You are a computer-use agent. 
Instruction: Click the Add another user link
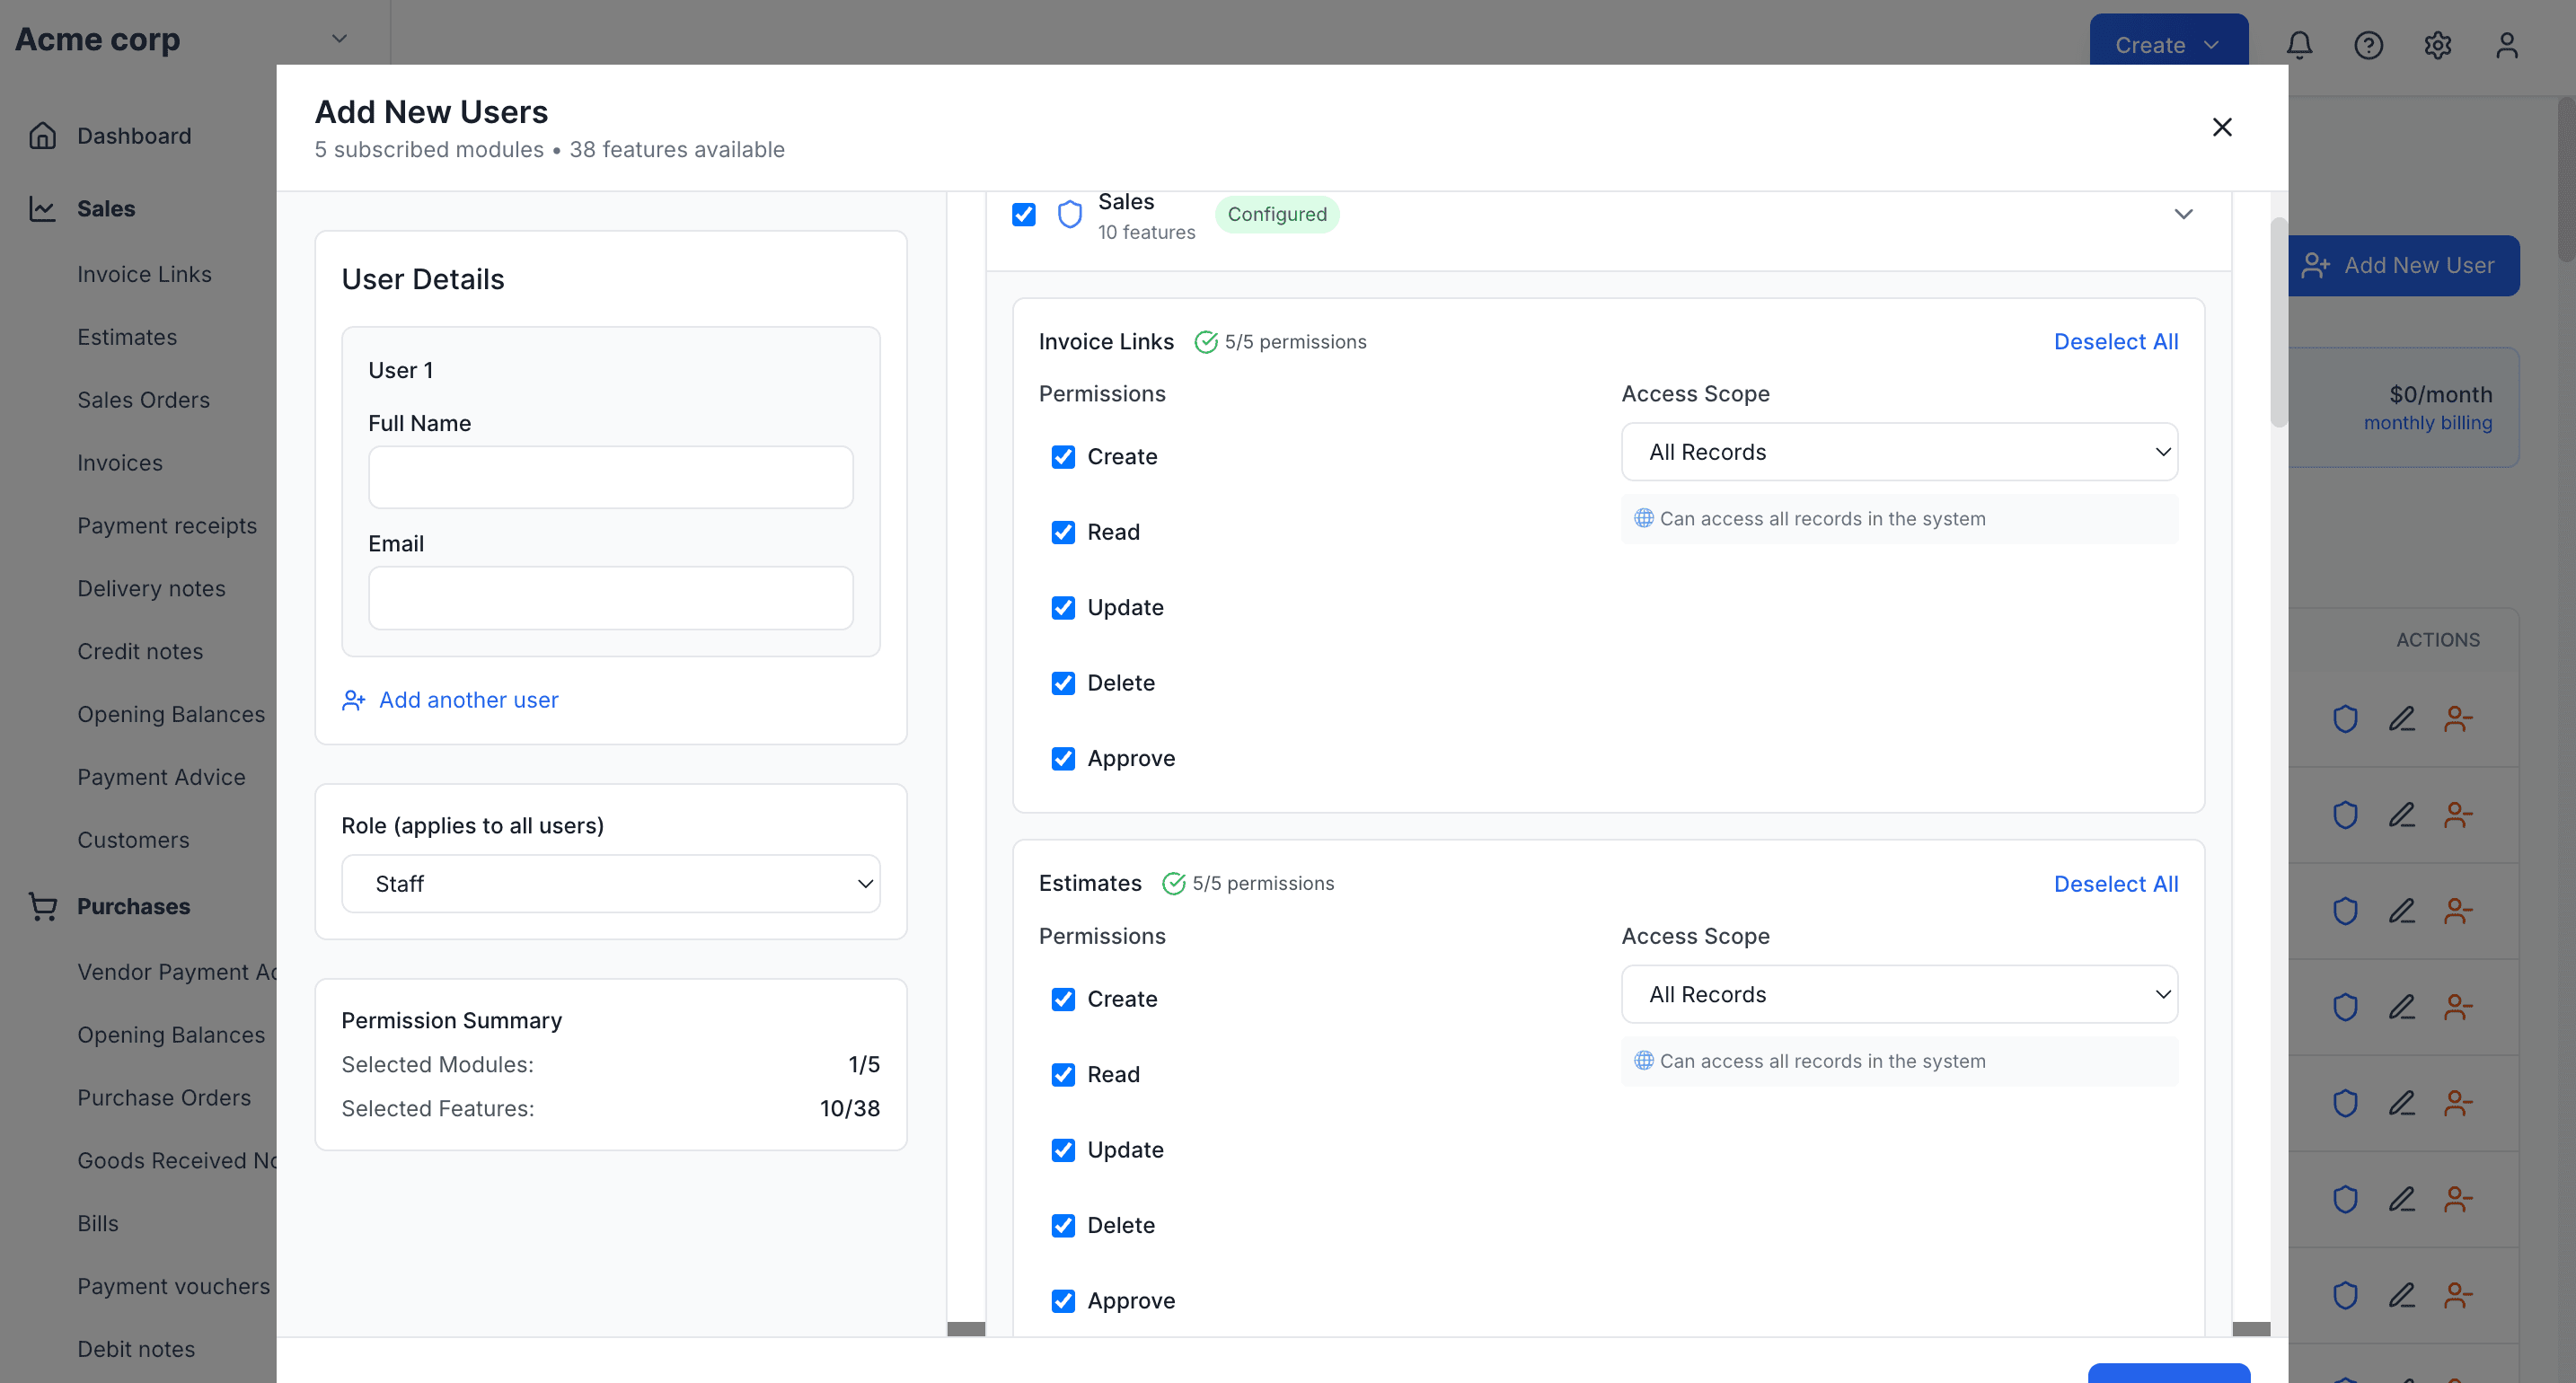click(x=467, y=700)
